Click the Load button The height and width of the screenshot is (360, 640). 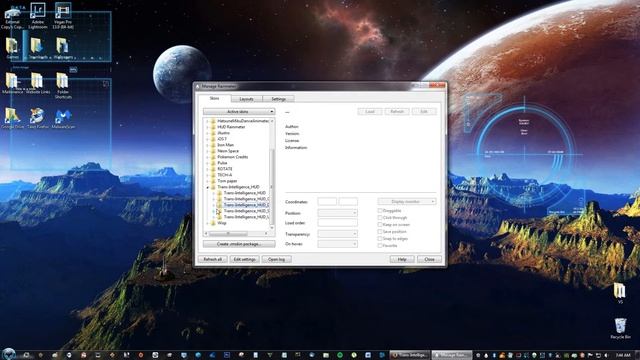coord(370,111)
